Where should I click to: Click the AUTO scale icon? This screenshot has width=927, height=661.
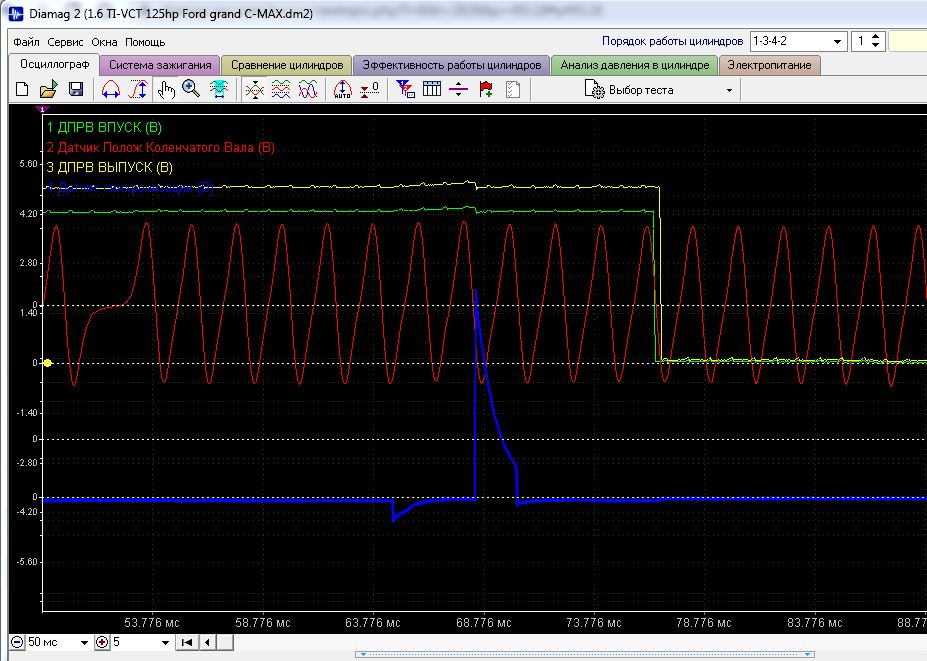coord(342,90)
